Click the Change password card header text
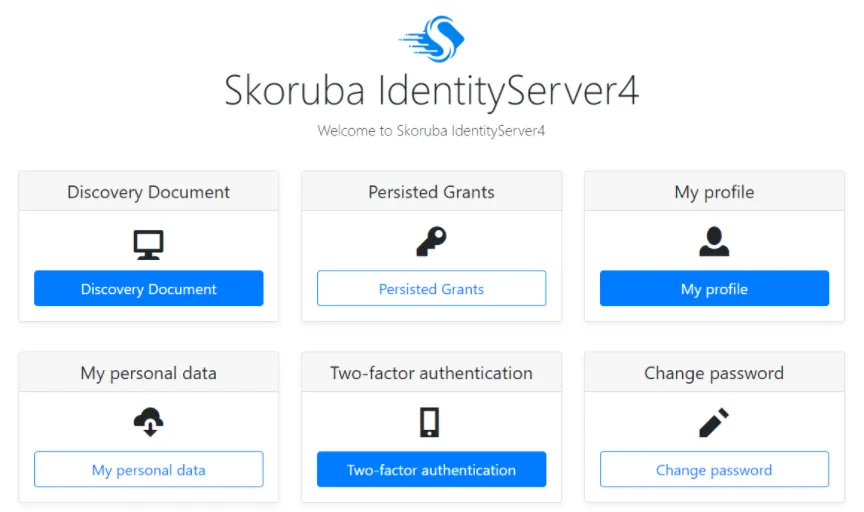This screenshot has height=512, width=864. [x=714, y=373]
